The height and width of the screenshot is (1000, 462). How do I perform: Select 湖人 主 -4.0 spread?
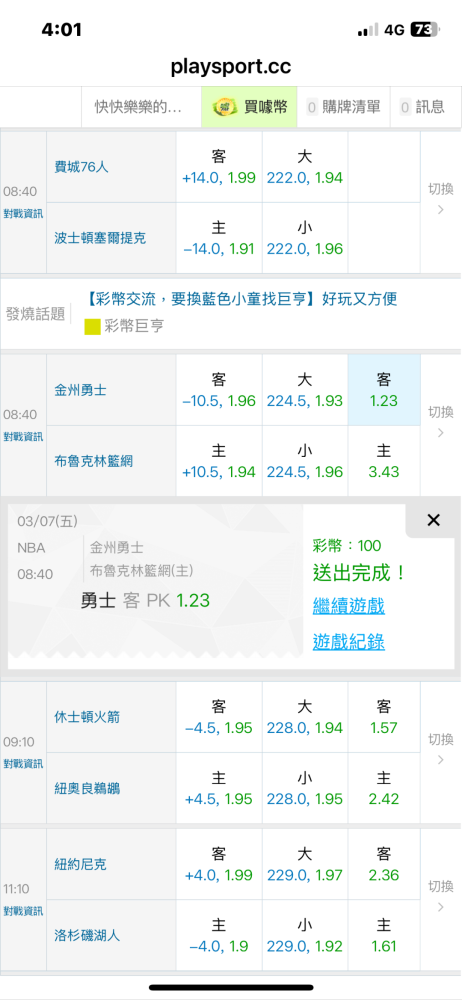pyautogui.click(x=219, y=935)
